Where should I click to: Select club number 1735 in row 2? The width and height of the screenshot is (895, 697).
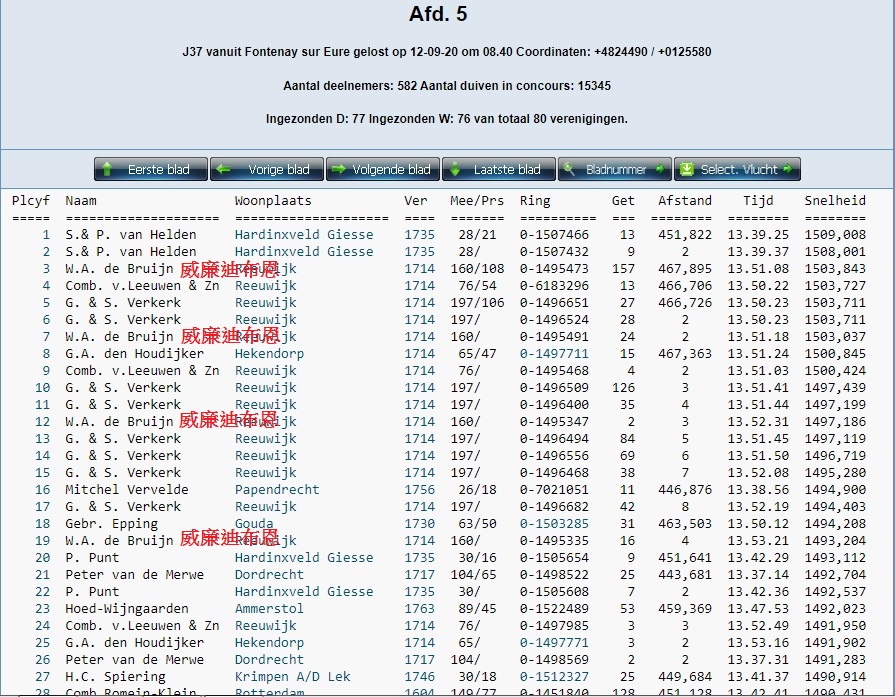420,252
